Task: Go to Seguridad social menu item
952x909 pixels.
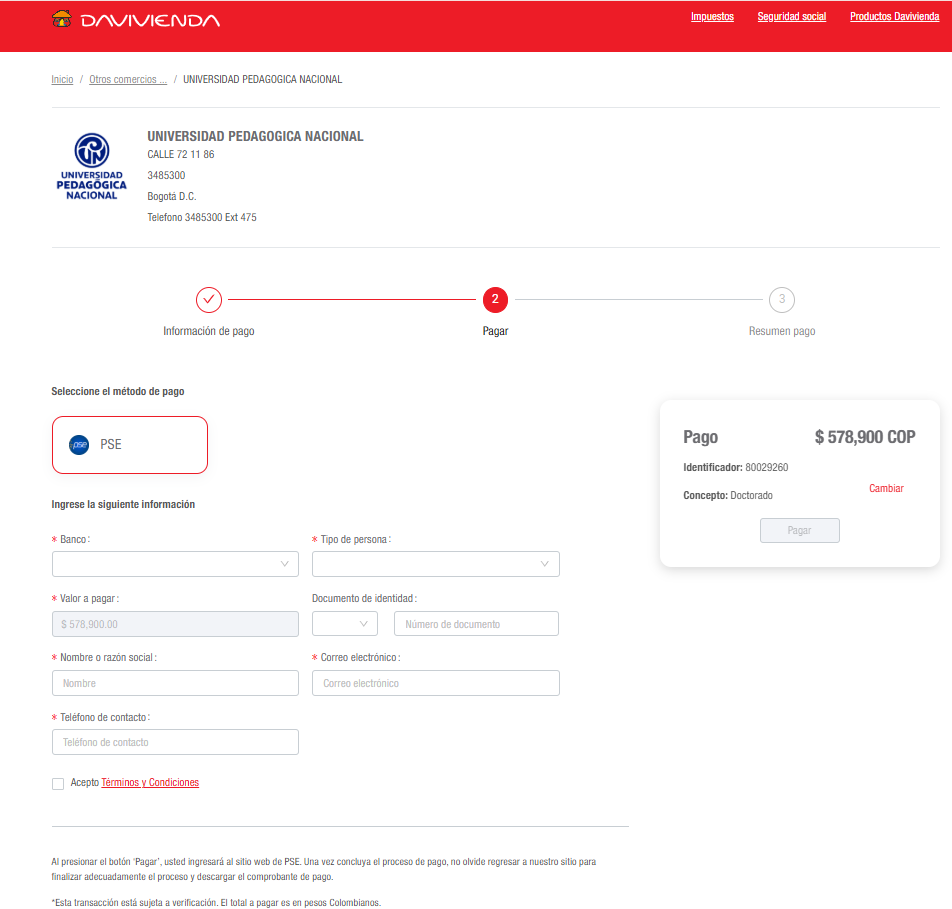Action: point(791,17)
